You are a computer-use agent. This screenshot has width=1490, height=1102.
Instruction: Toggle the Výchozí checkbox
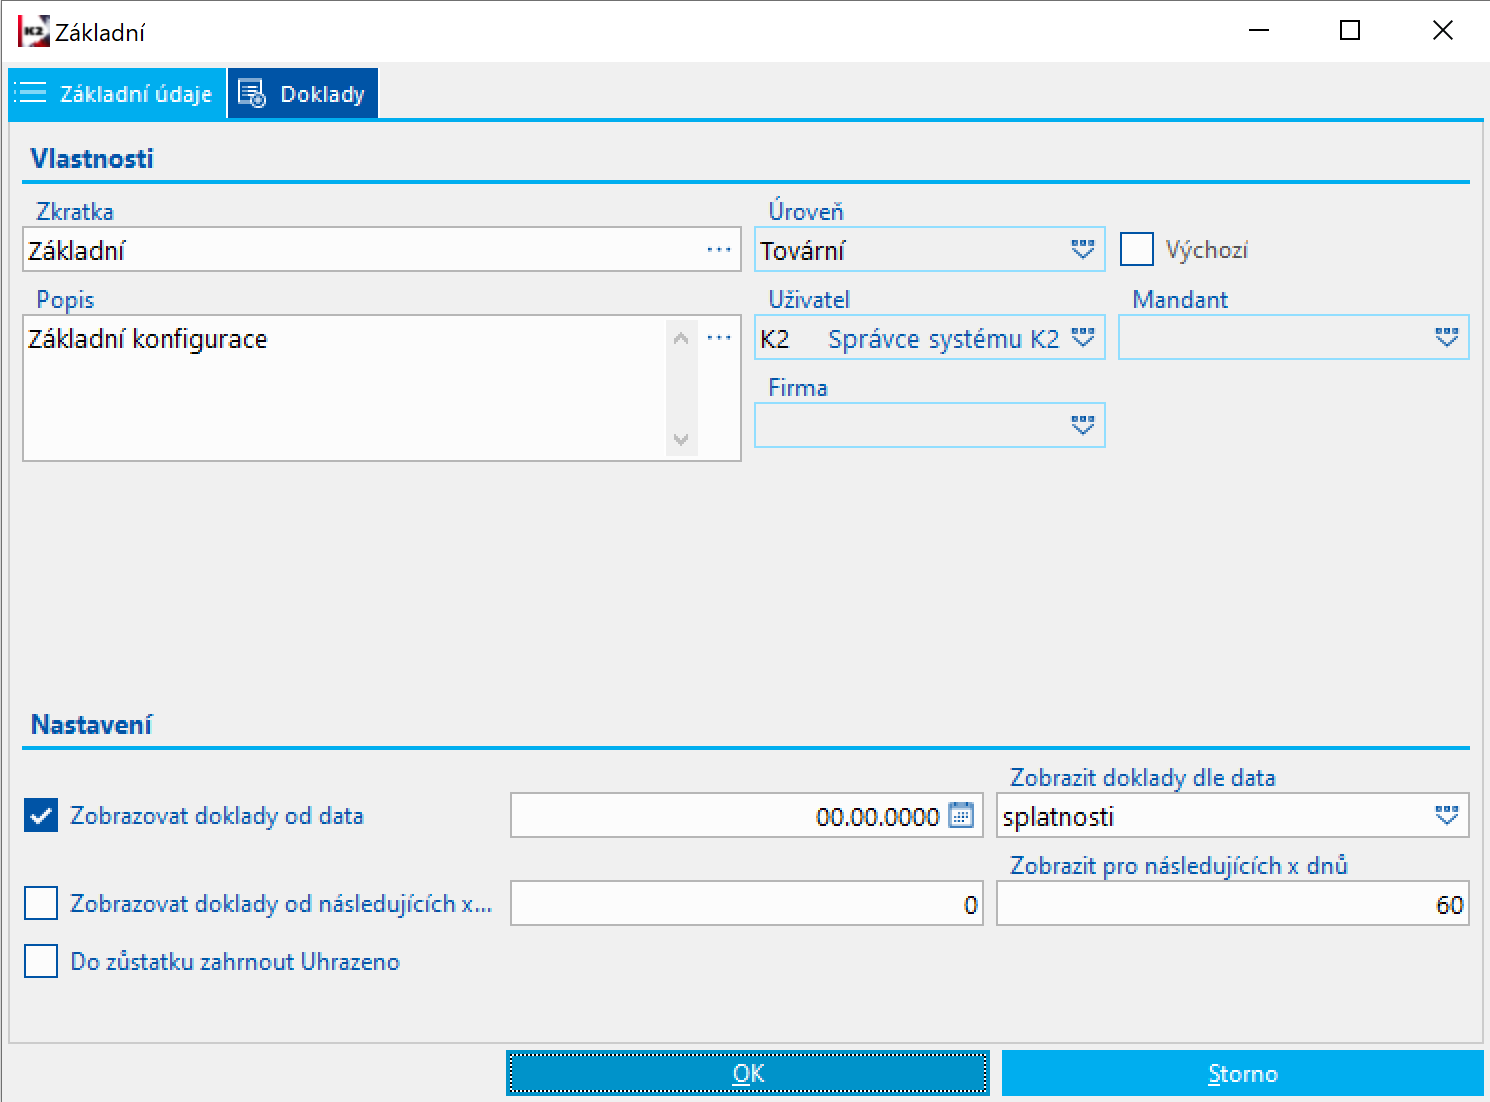click(1137, 249)
